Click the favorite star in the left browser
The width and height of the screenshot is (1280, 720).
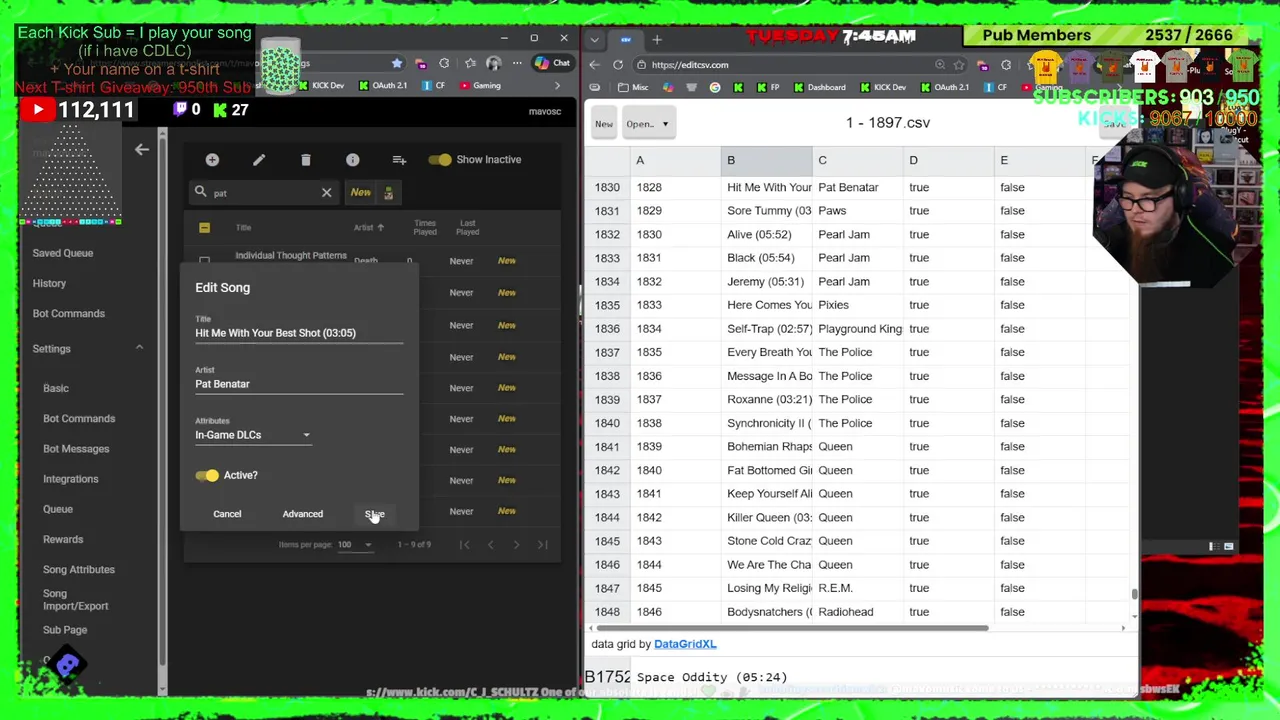pyautogui.click(x=397, y=63)
